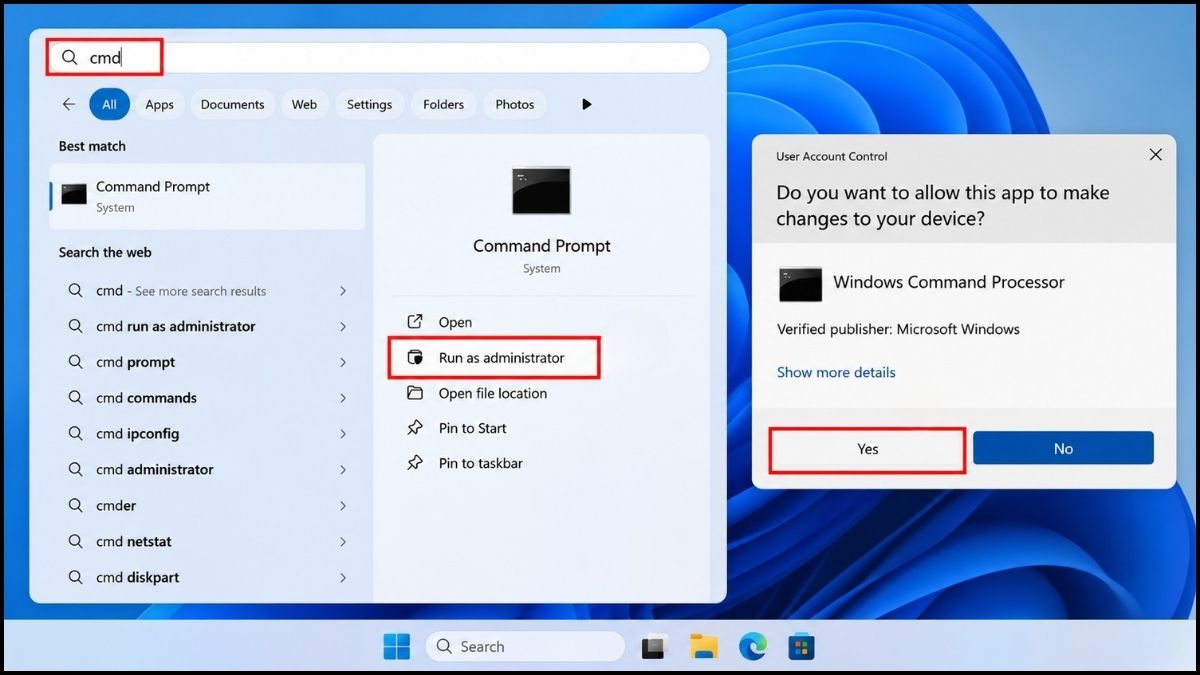This screenshot has width=1200, height=675.
Task: Click the back arrow in search panel
Action: tap(68, 104)
